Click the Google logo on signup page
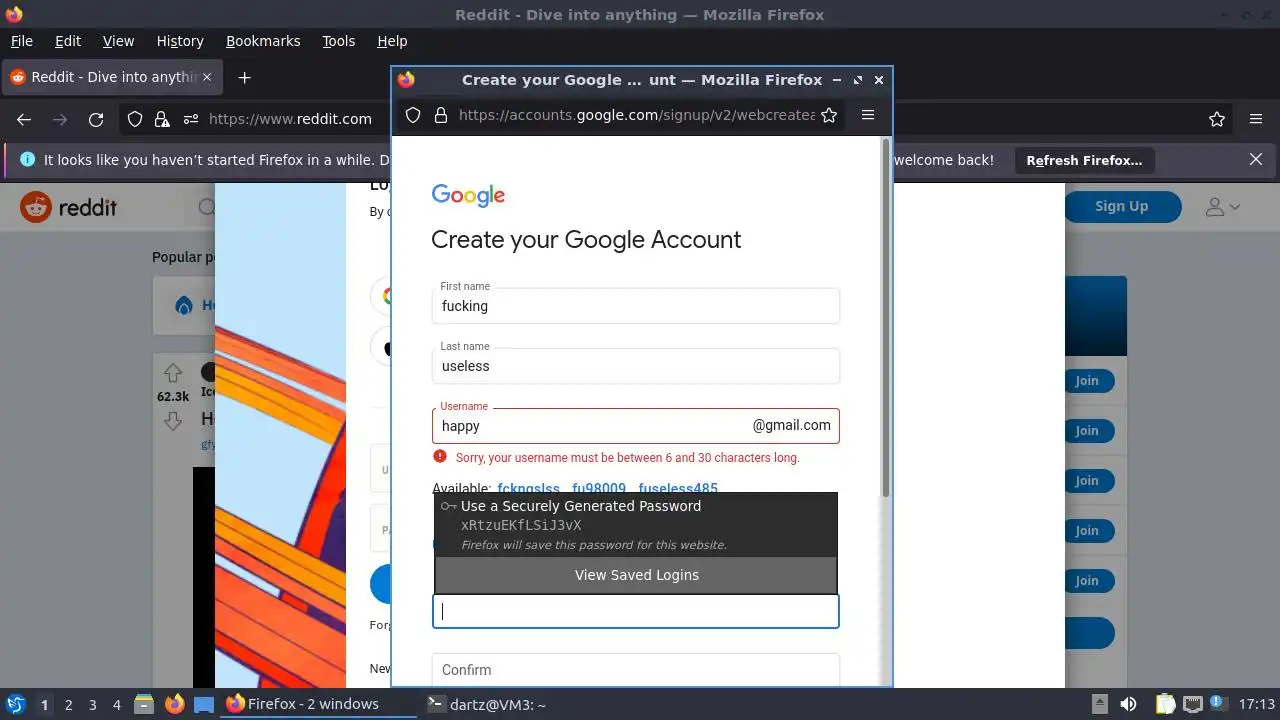This screenshot has width=1280, height=720. (468, 195)
